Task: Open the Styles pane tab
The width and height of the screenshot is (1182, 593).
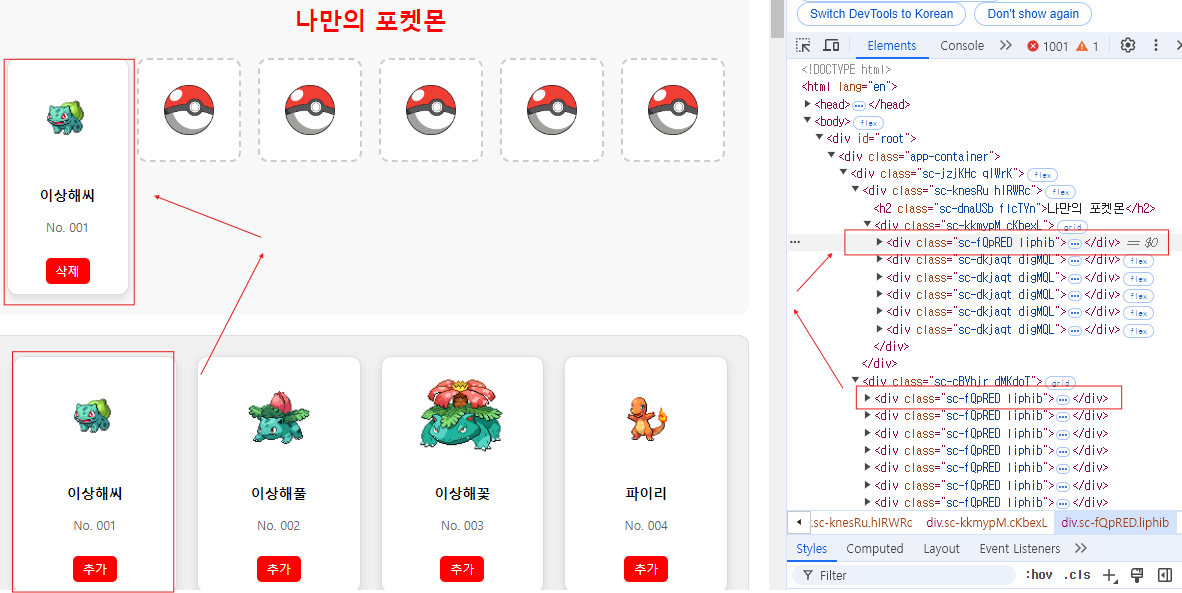Action: [812, 549]
